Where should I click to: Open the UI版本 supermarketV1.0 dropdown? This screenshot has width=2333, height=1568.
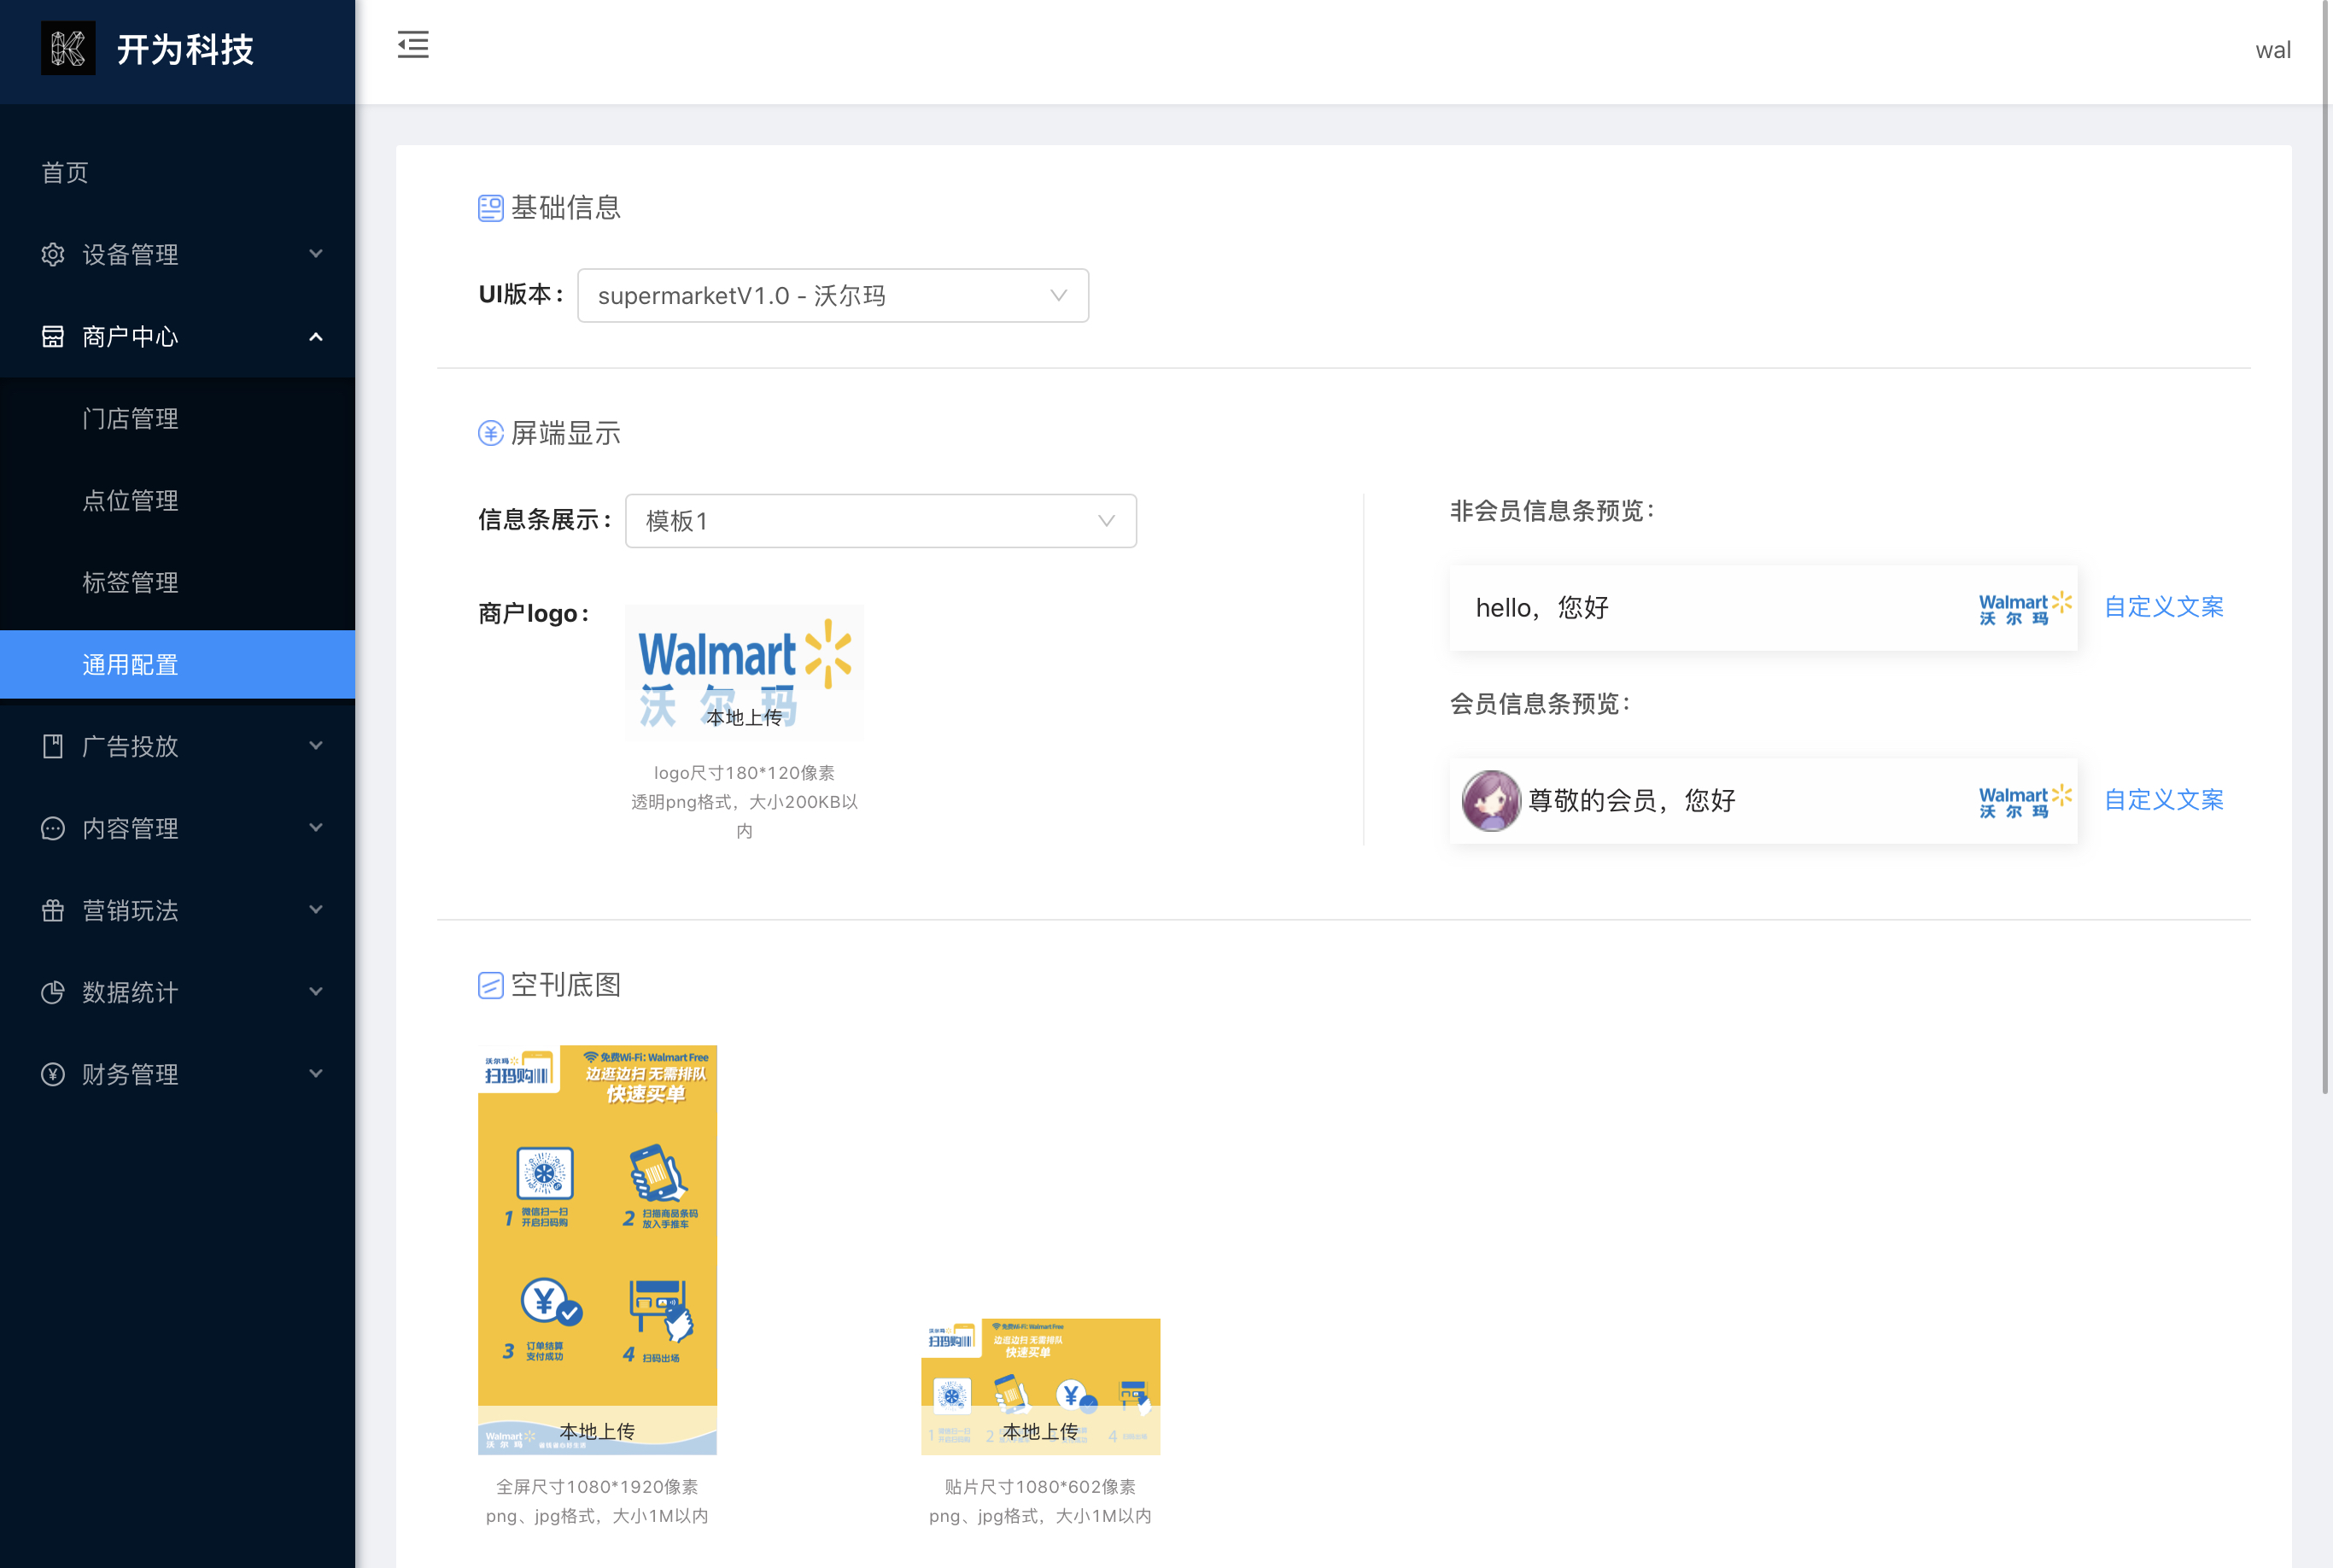point(833,295)
